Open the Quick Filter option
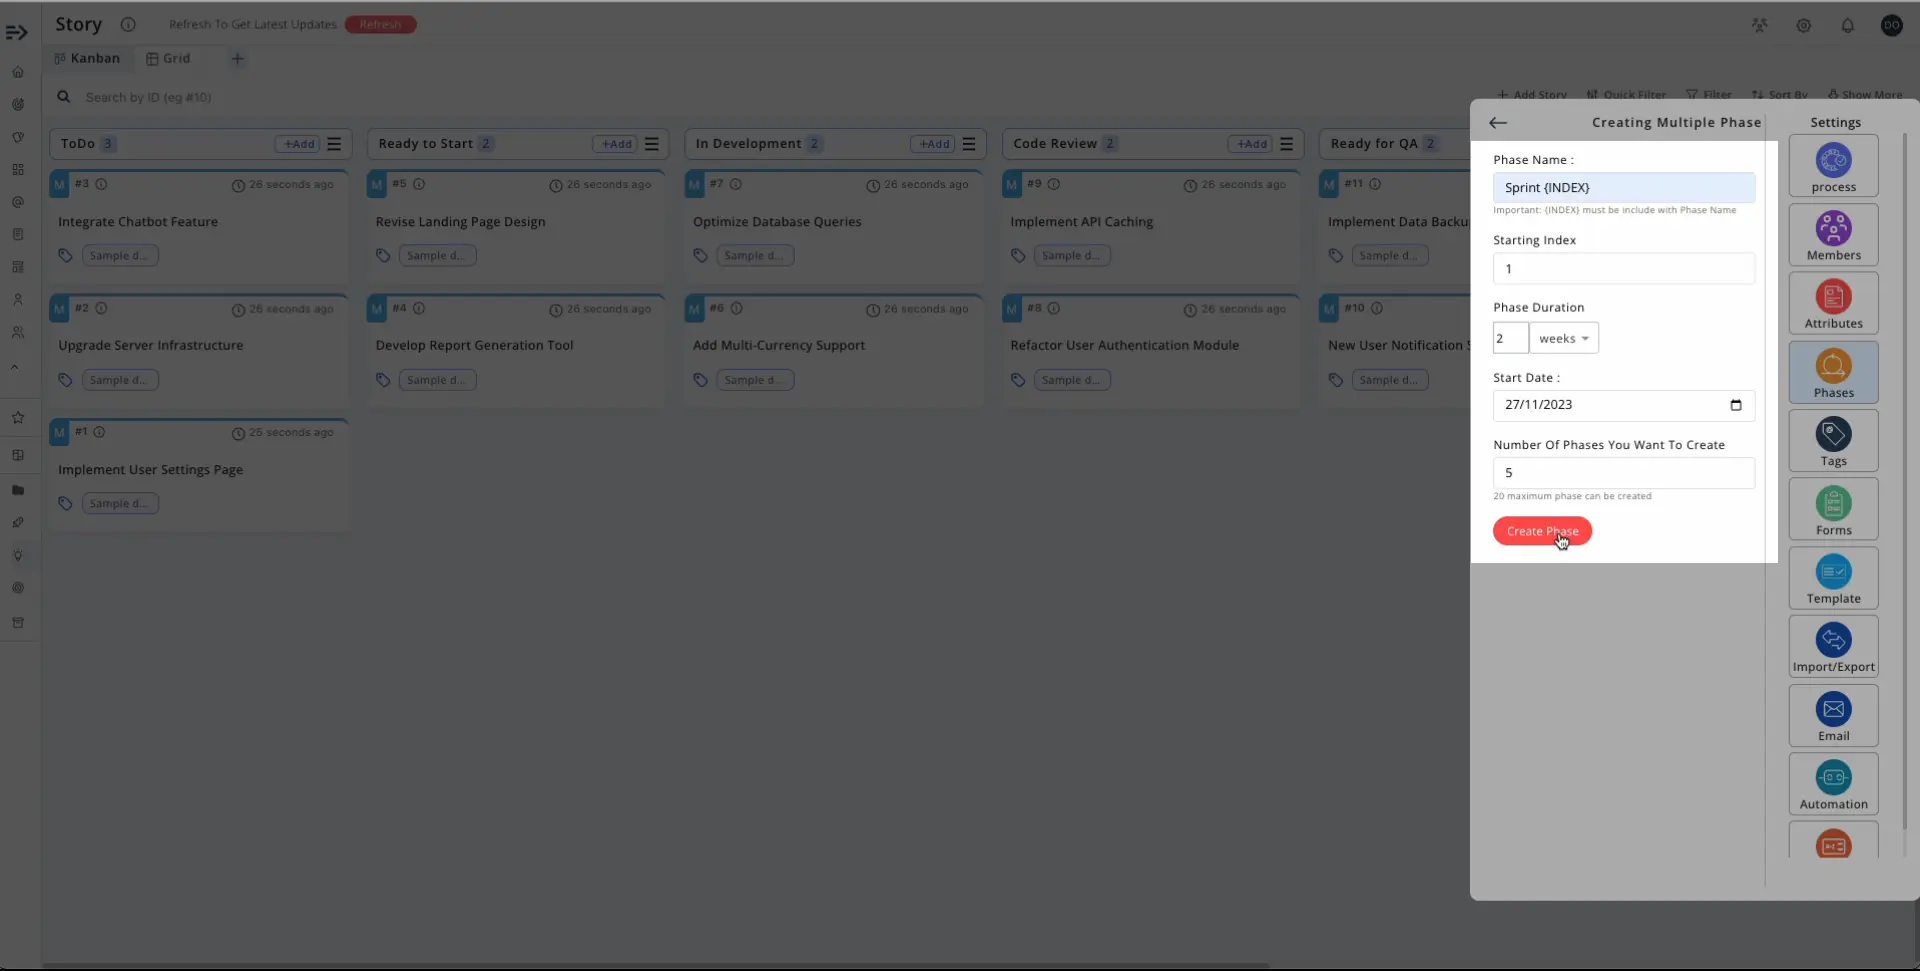The height and width of the screenshot is (971, 1920). tap(1626, 95)
